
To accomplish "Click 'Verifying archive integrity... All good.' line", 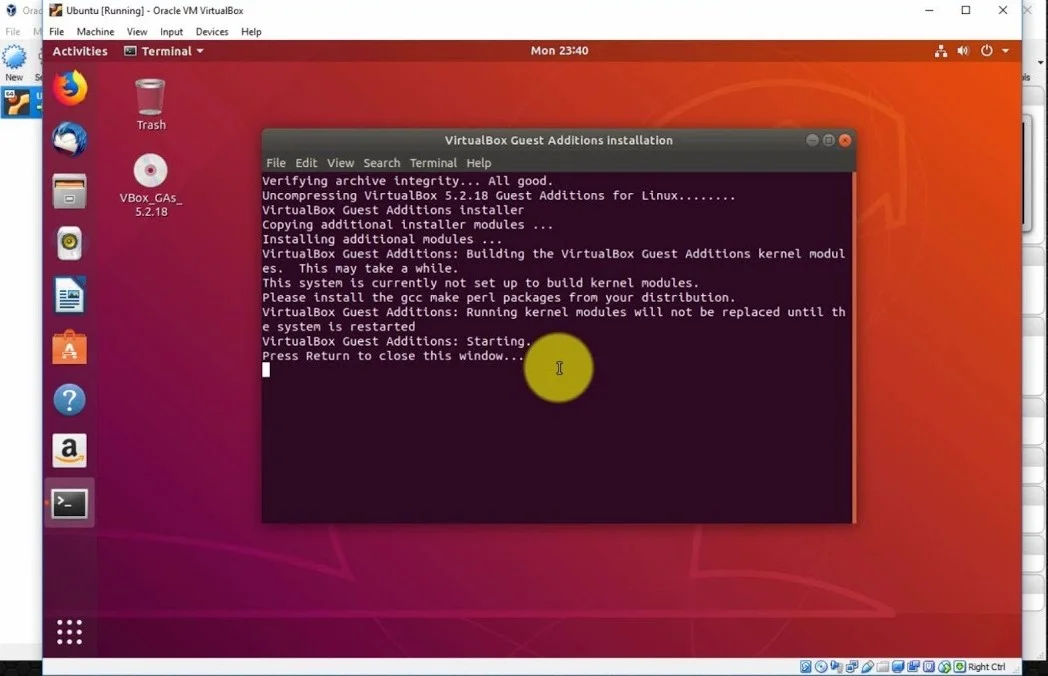I will pos(408,181).
